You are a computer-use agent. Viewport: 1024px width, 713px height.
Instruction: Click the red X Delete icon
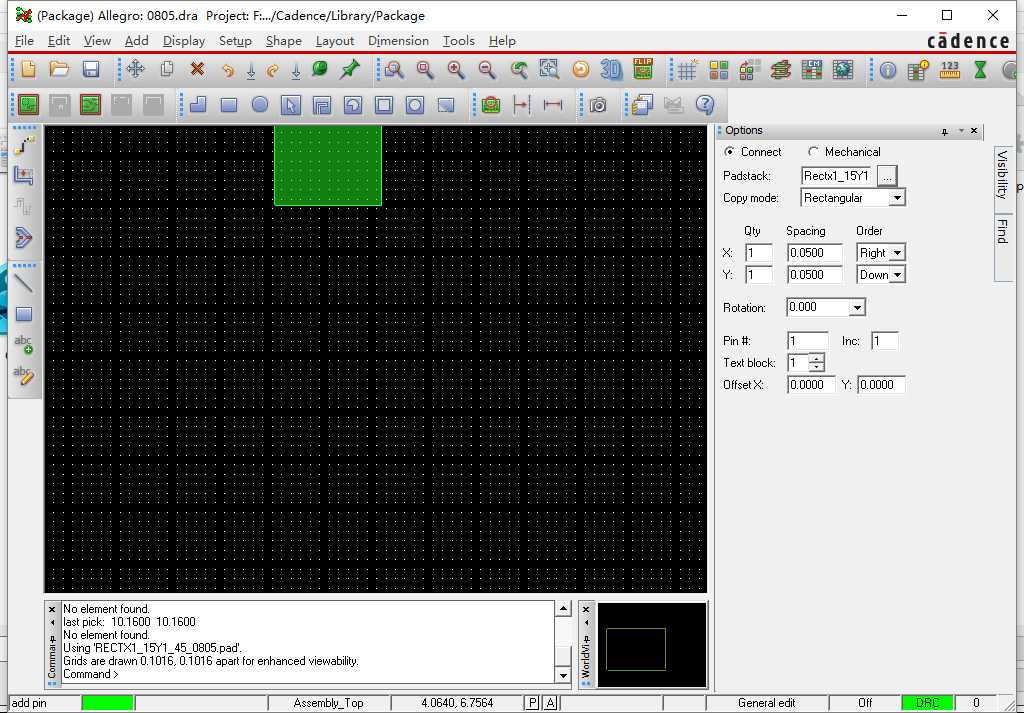pos(197,69)
